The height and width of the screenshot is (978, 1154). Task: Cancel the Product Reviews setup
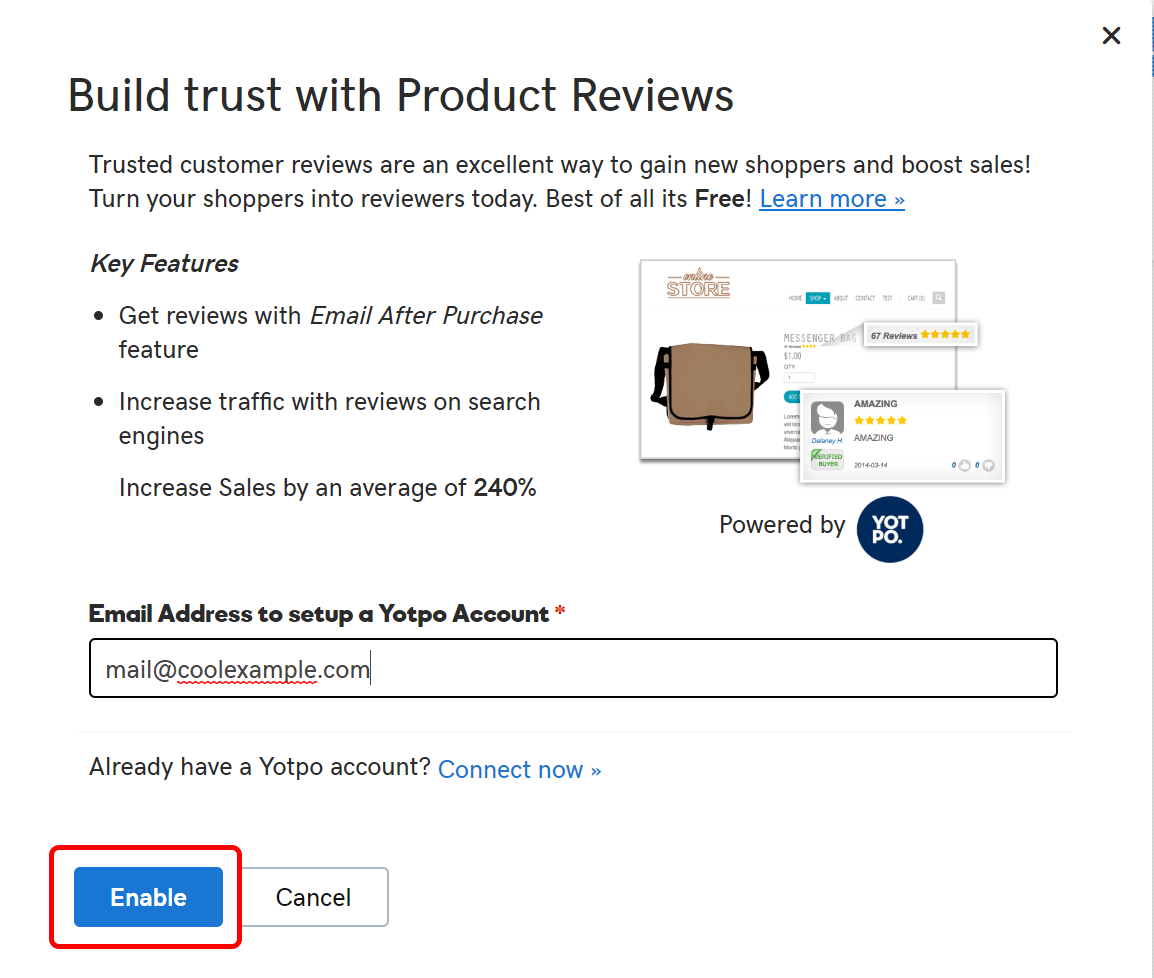click(314, 897)
